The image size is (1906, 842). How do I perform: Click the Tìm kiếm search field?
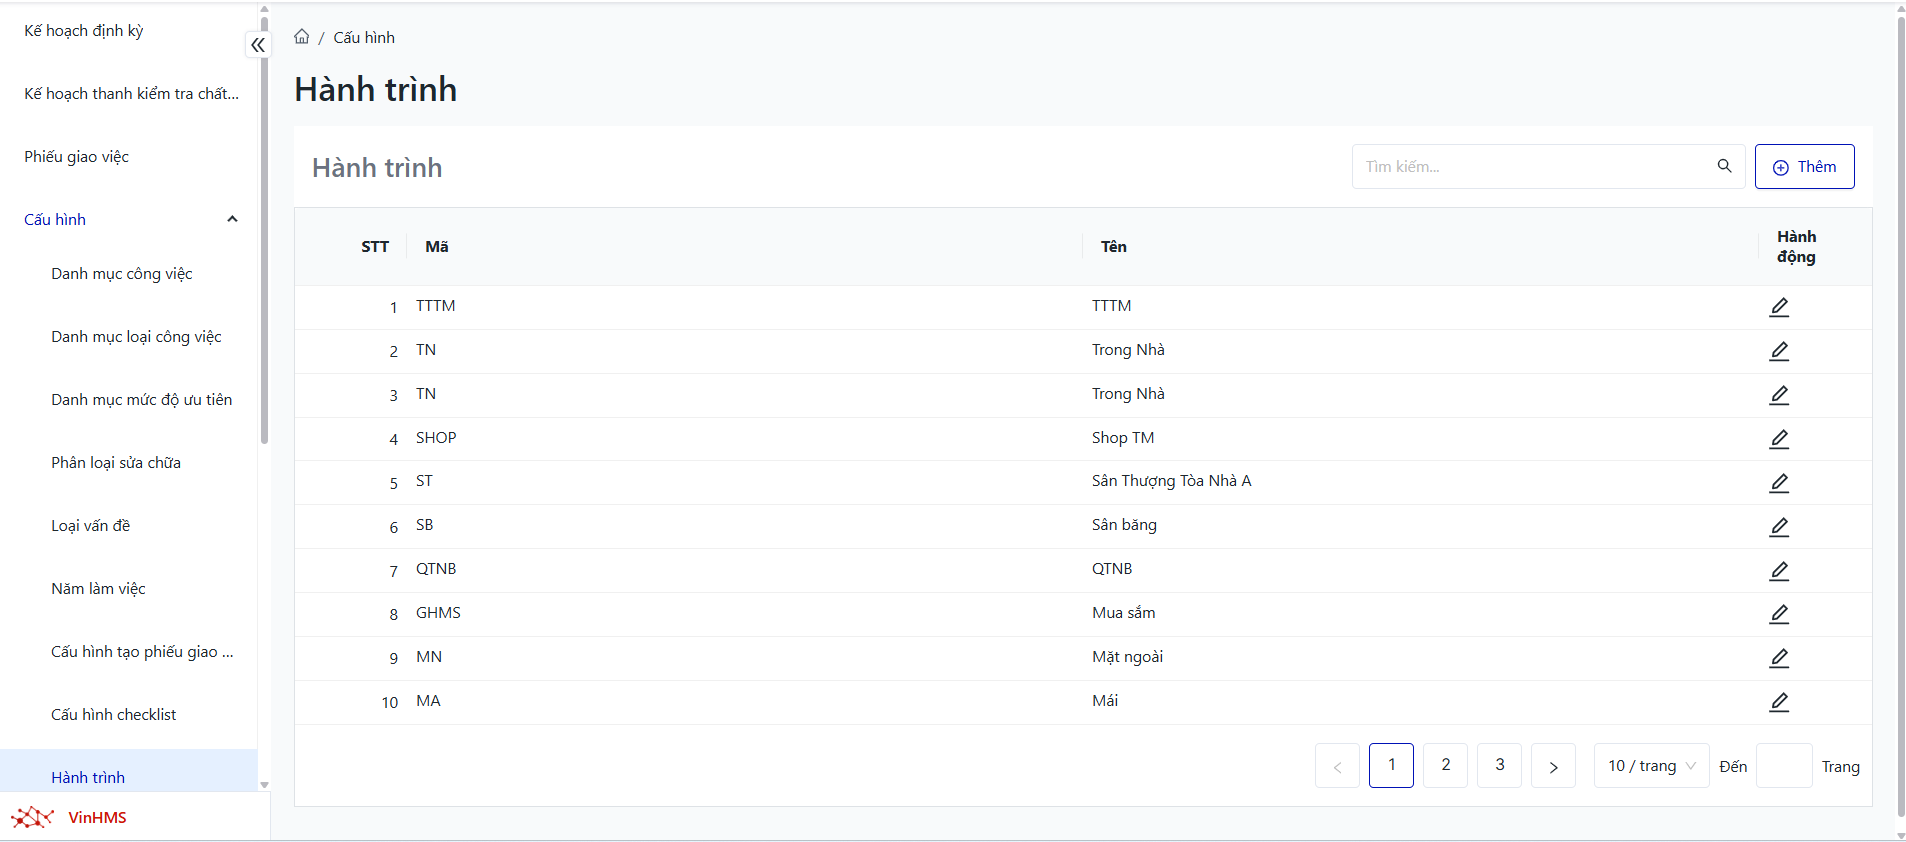click(1532, 167)
